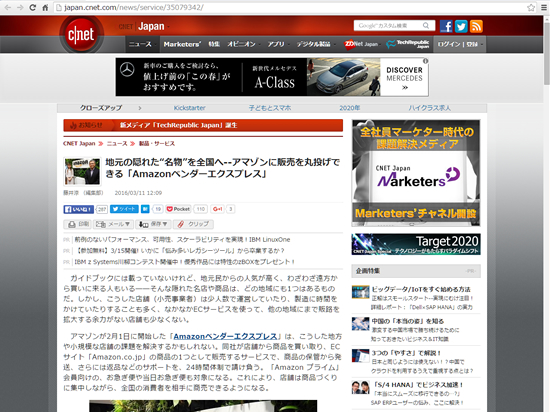Save article to Pocket
The width and height of the screenshot is (550, 412).
click(178, 209)
